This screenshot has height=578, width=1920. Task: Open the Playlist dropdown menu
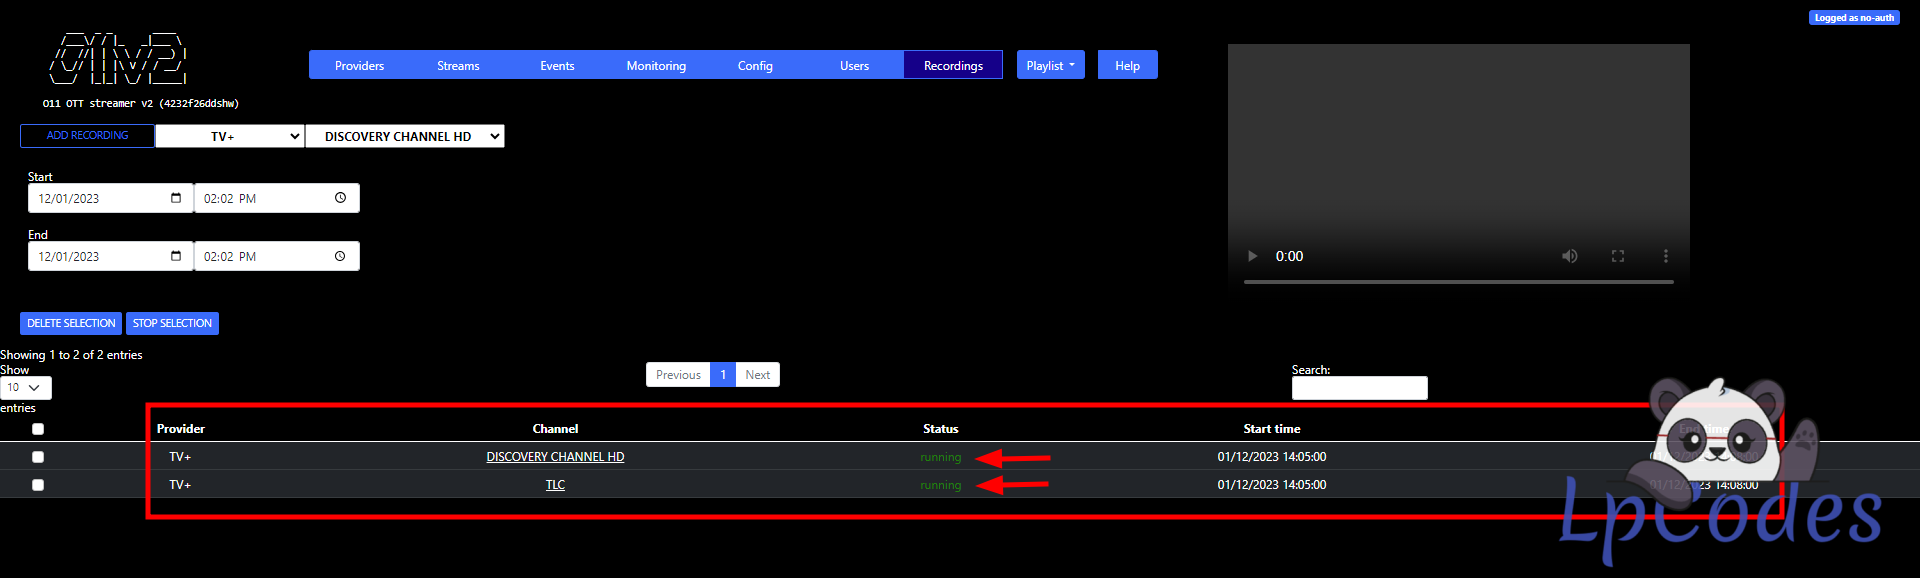pyautogui.click(x=1050, y=65)
